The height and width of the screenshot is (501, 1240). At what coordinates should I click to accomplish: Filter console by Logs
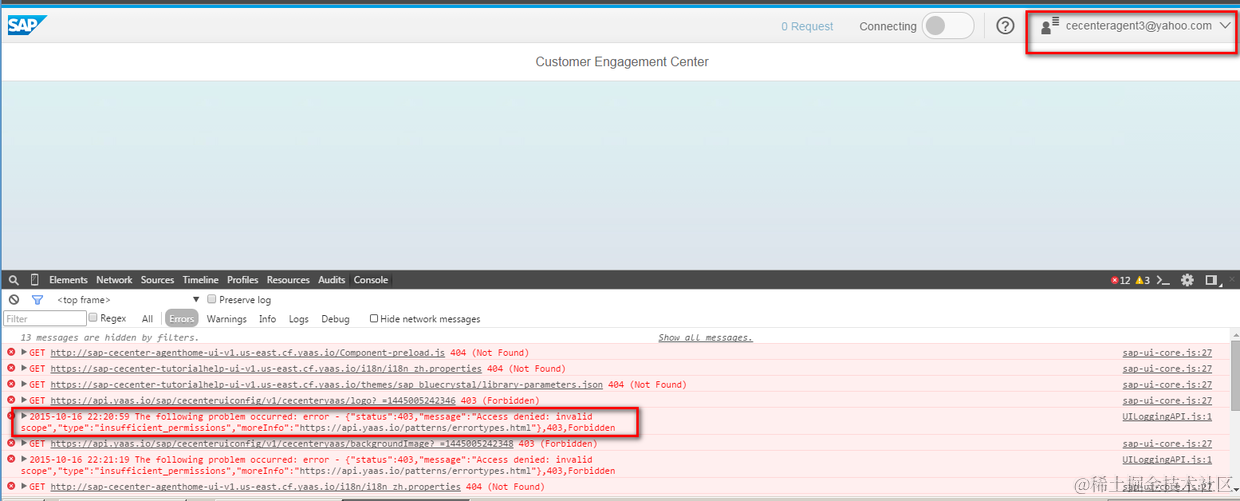pos(299,319)
